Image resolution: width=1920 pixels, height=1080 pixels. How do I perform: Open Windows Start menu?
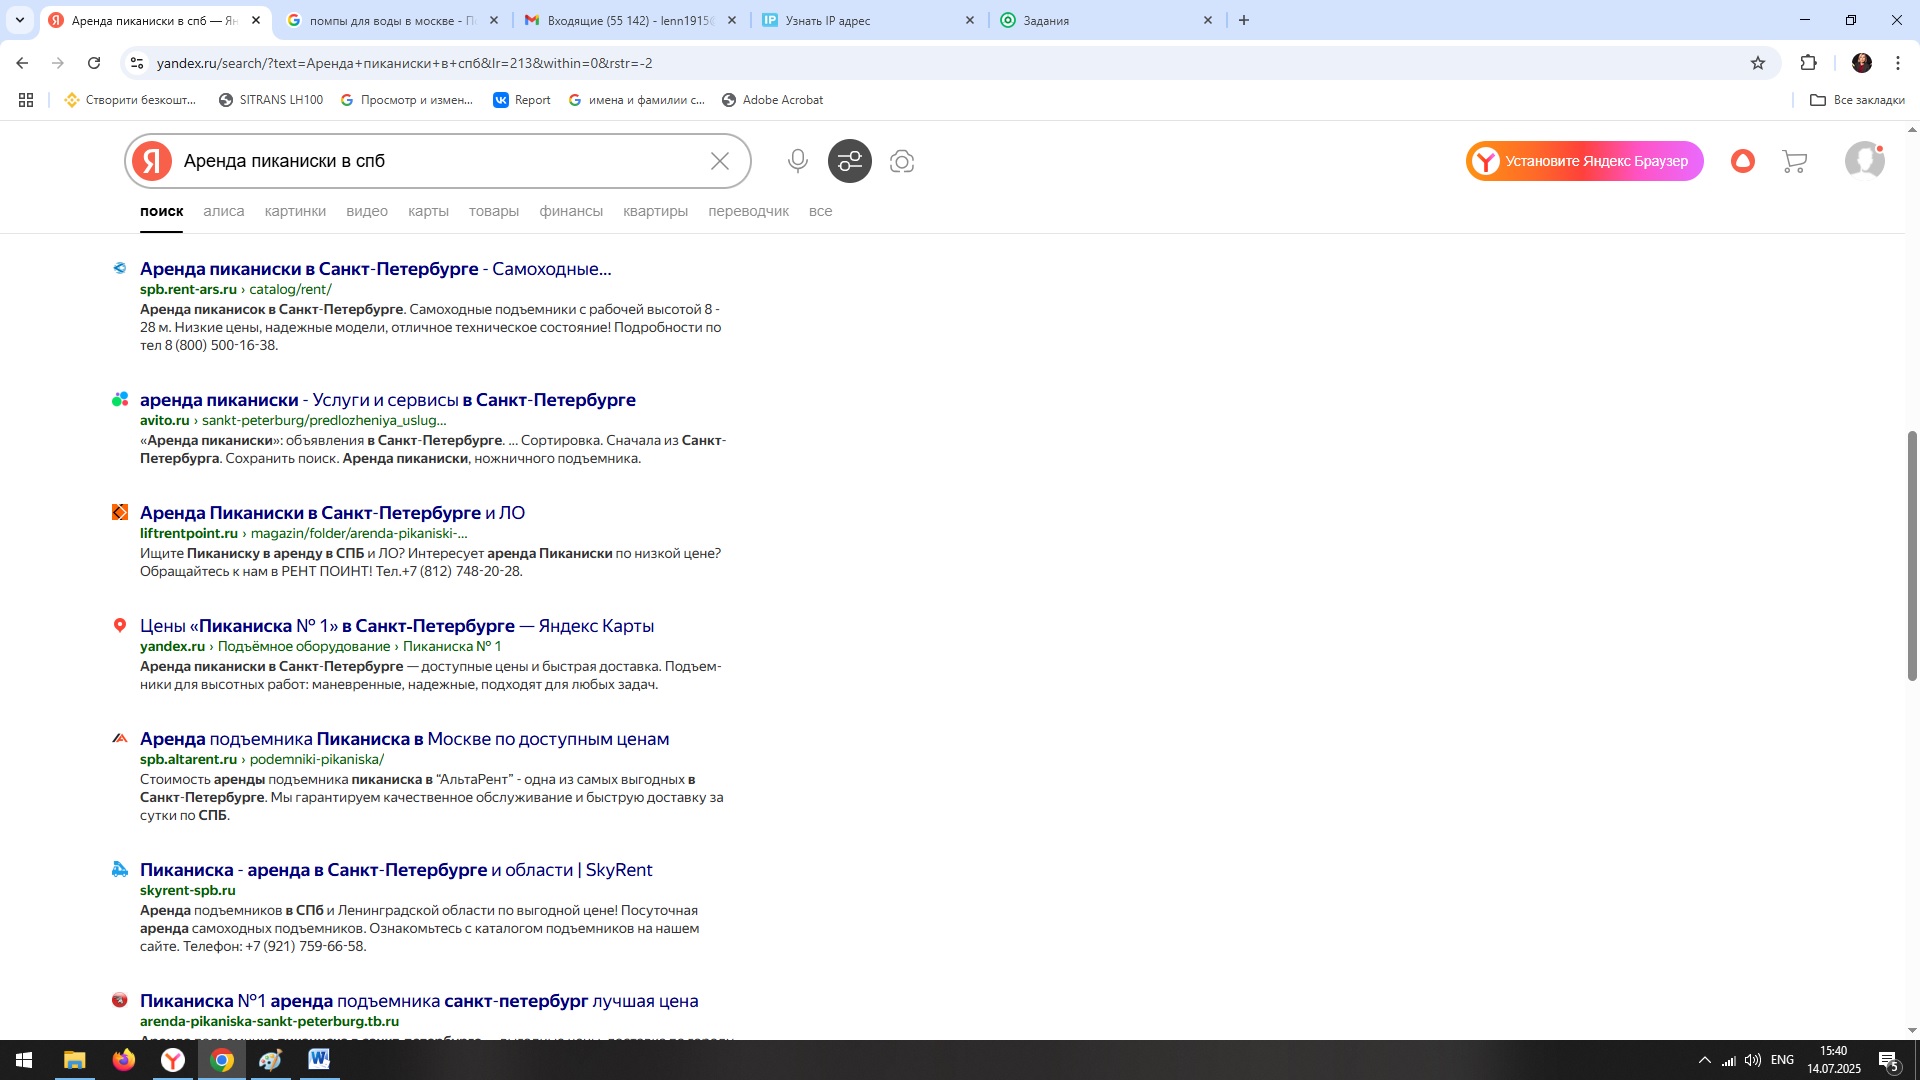[x=24, y=1060]
